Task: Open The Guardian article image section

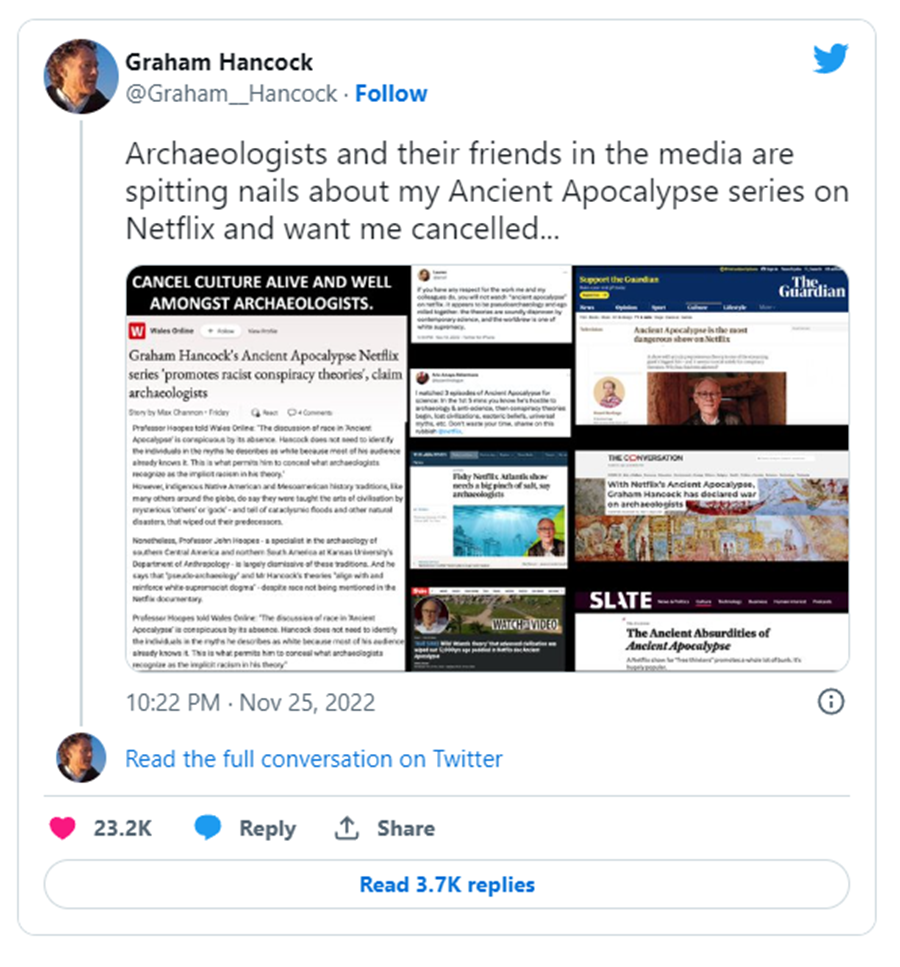Action: pos(711,346)
